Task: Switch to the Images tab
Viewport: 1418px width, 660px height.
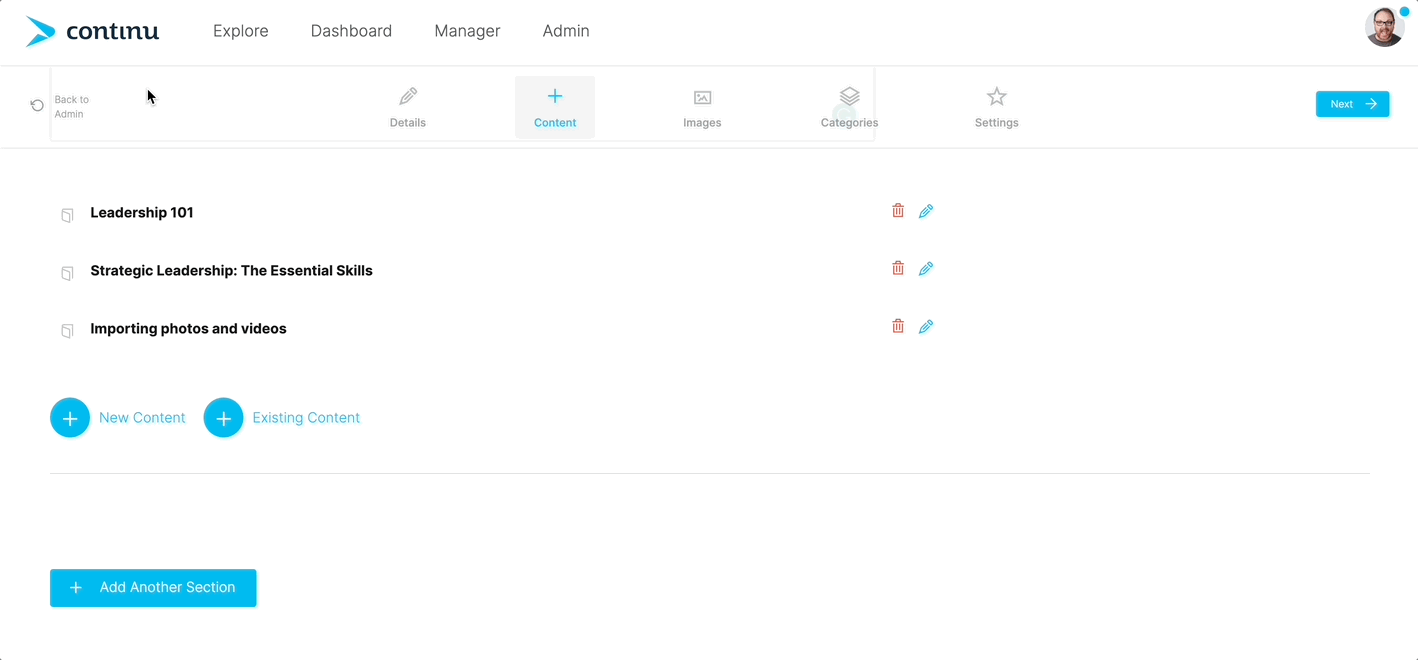Action: (x=702, y=107)
